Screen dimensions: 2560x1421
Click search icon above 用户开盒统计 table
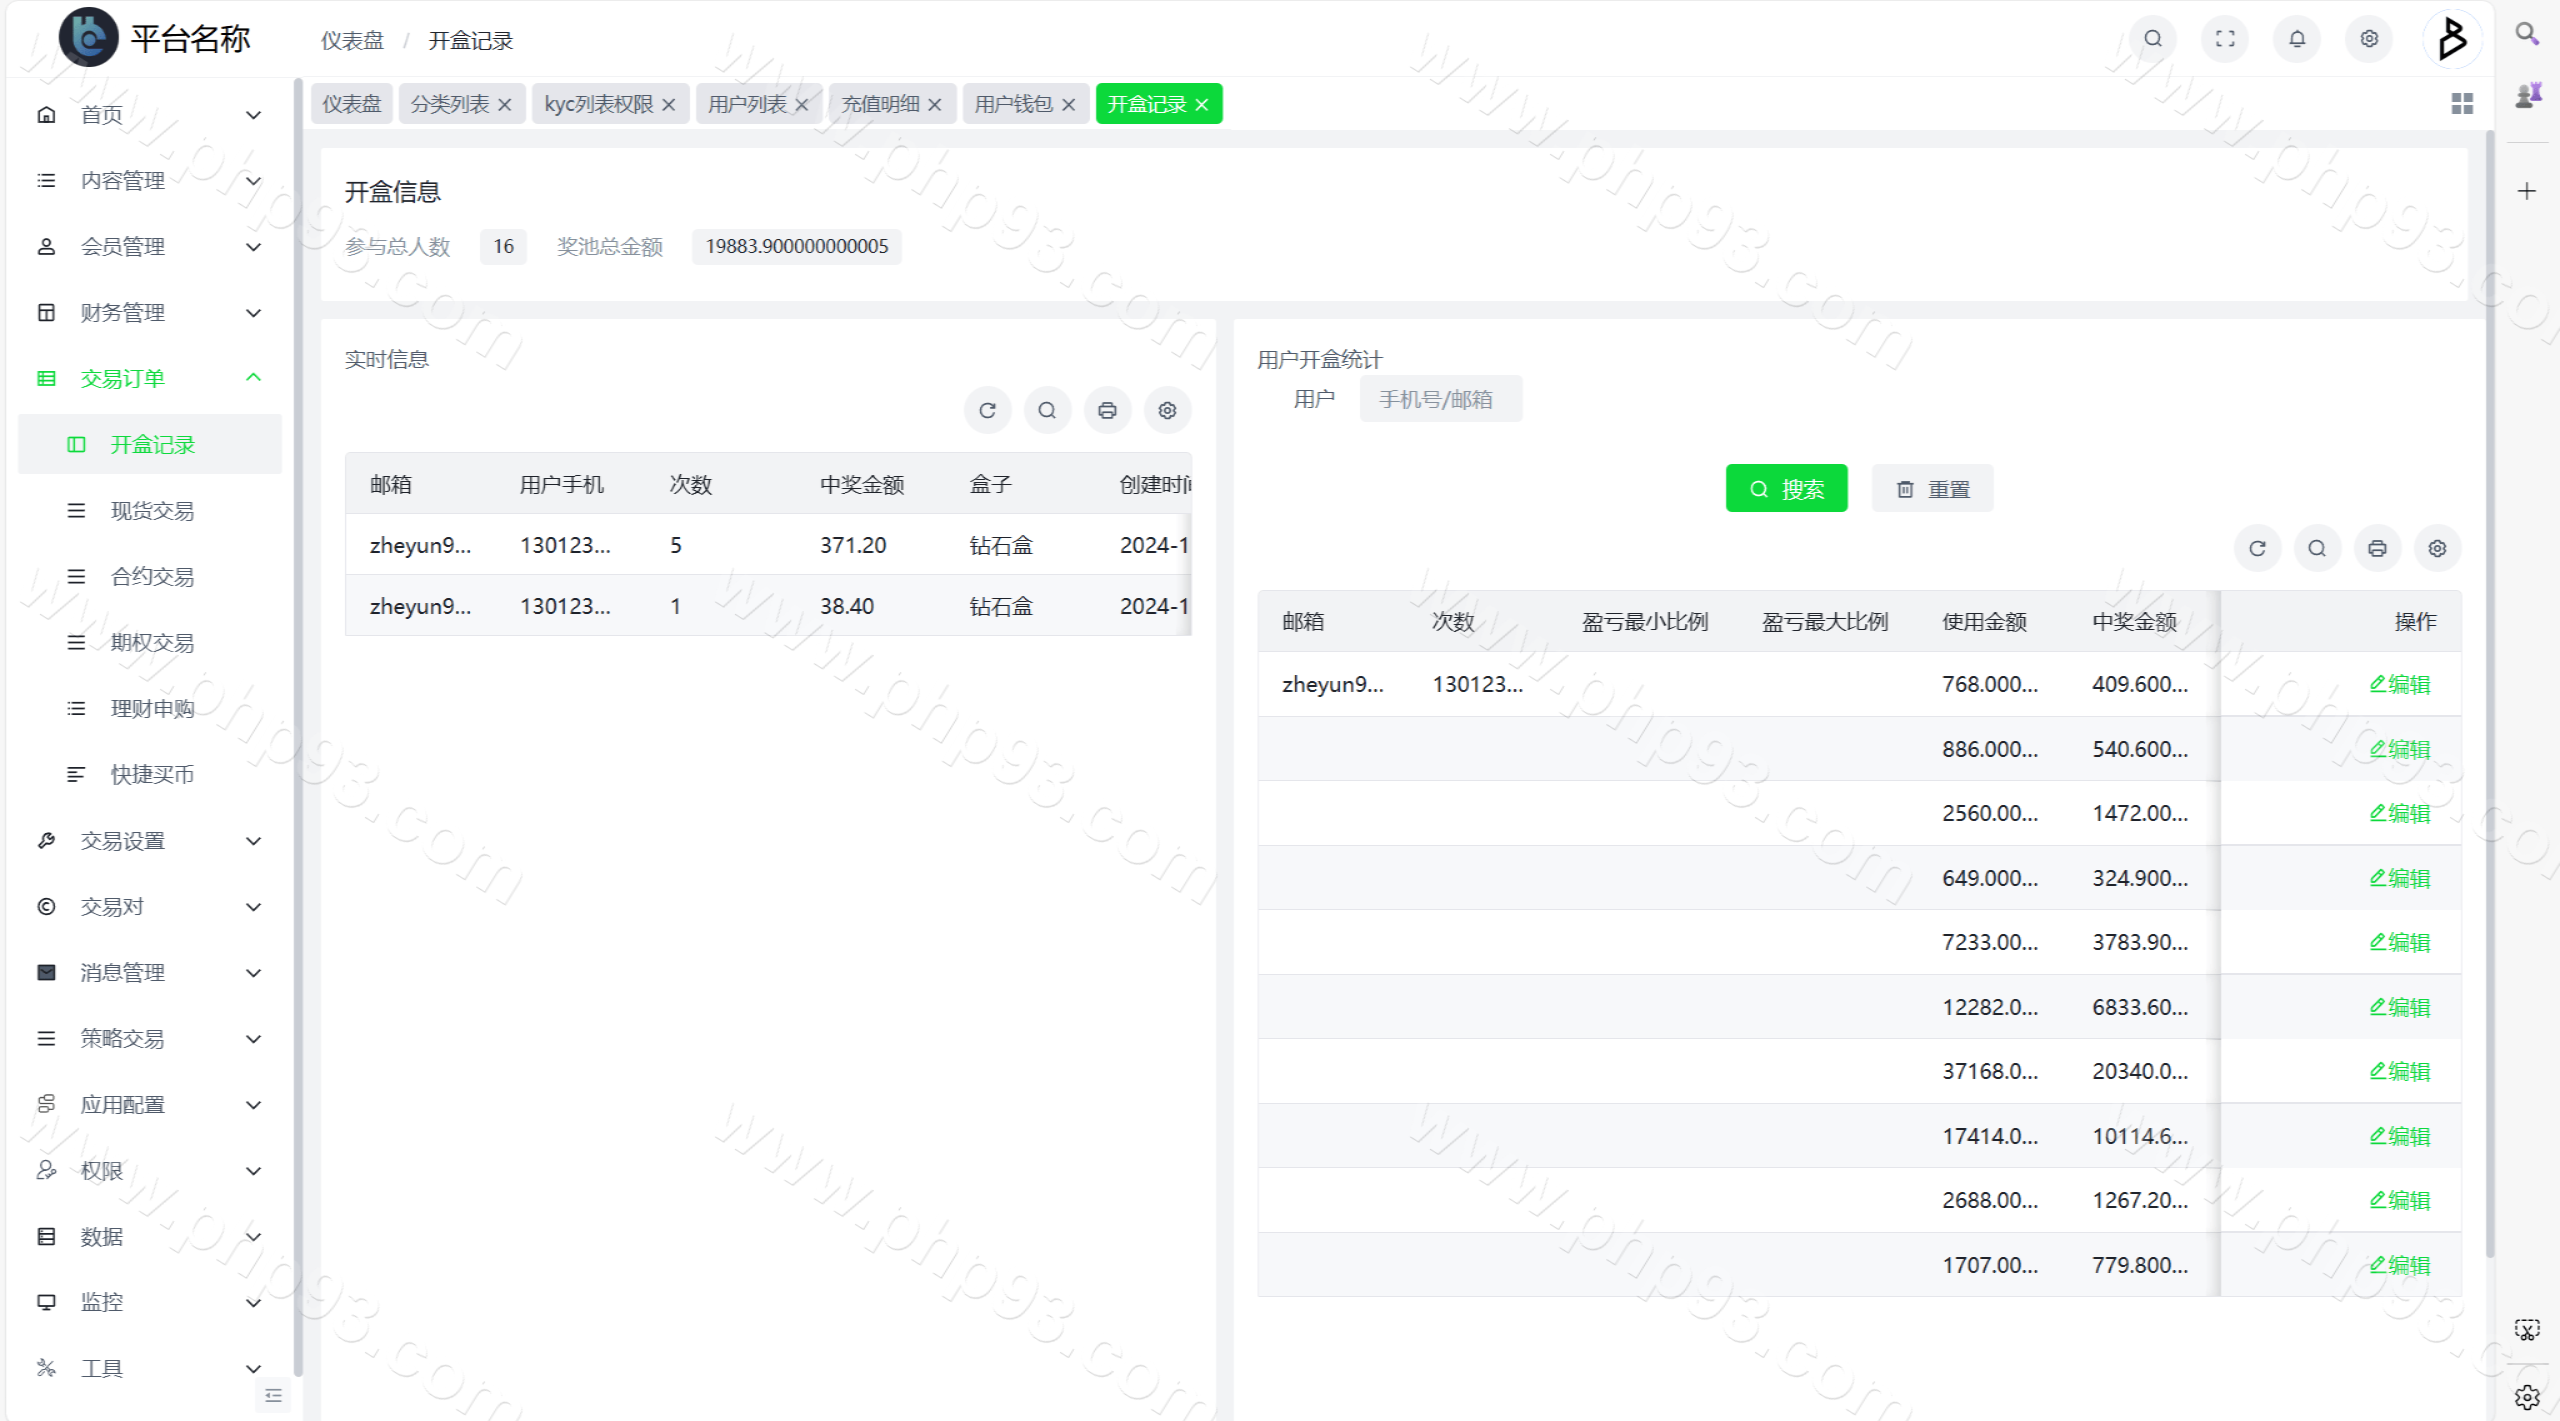[2317, 548]
